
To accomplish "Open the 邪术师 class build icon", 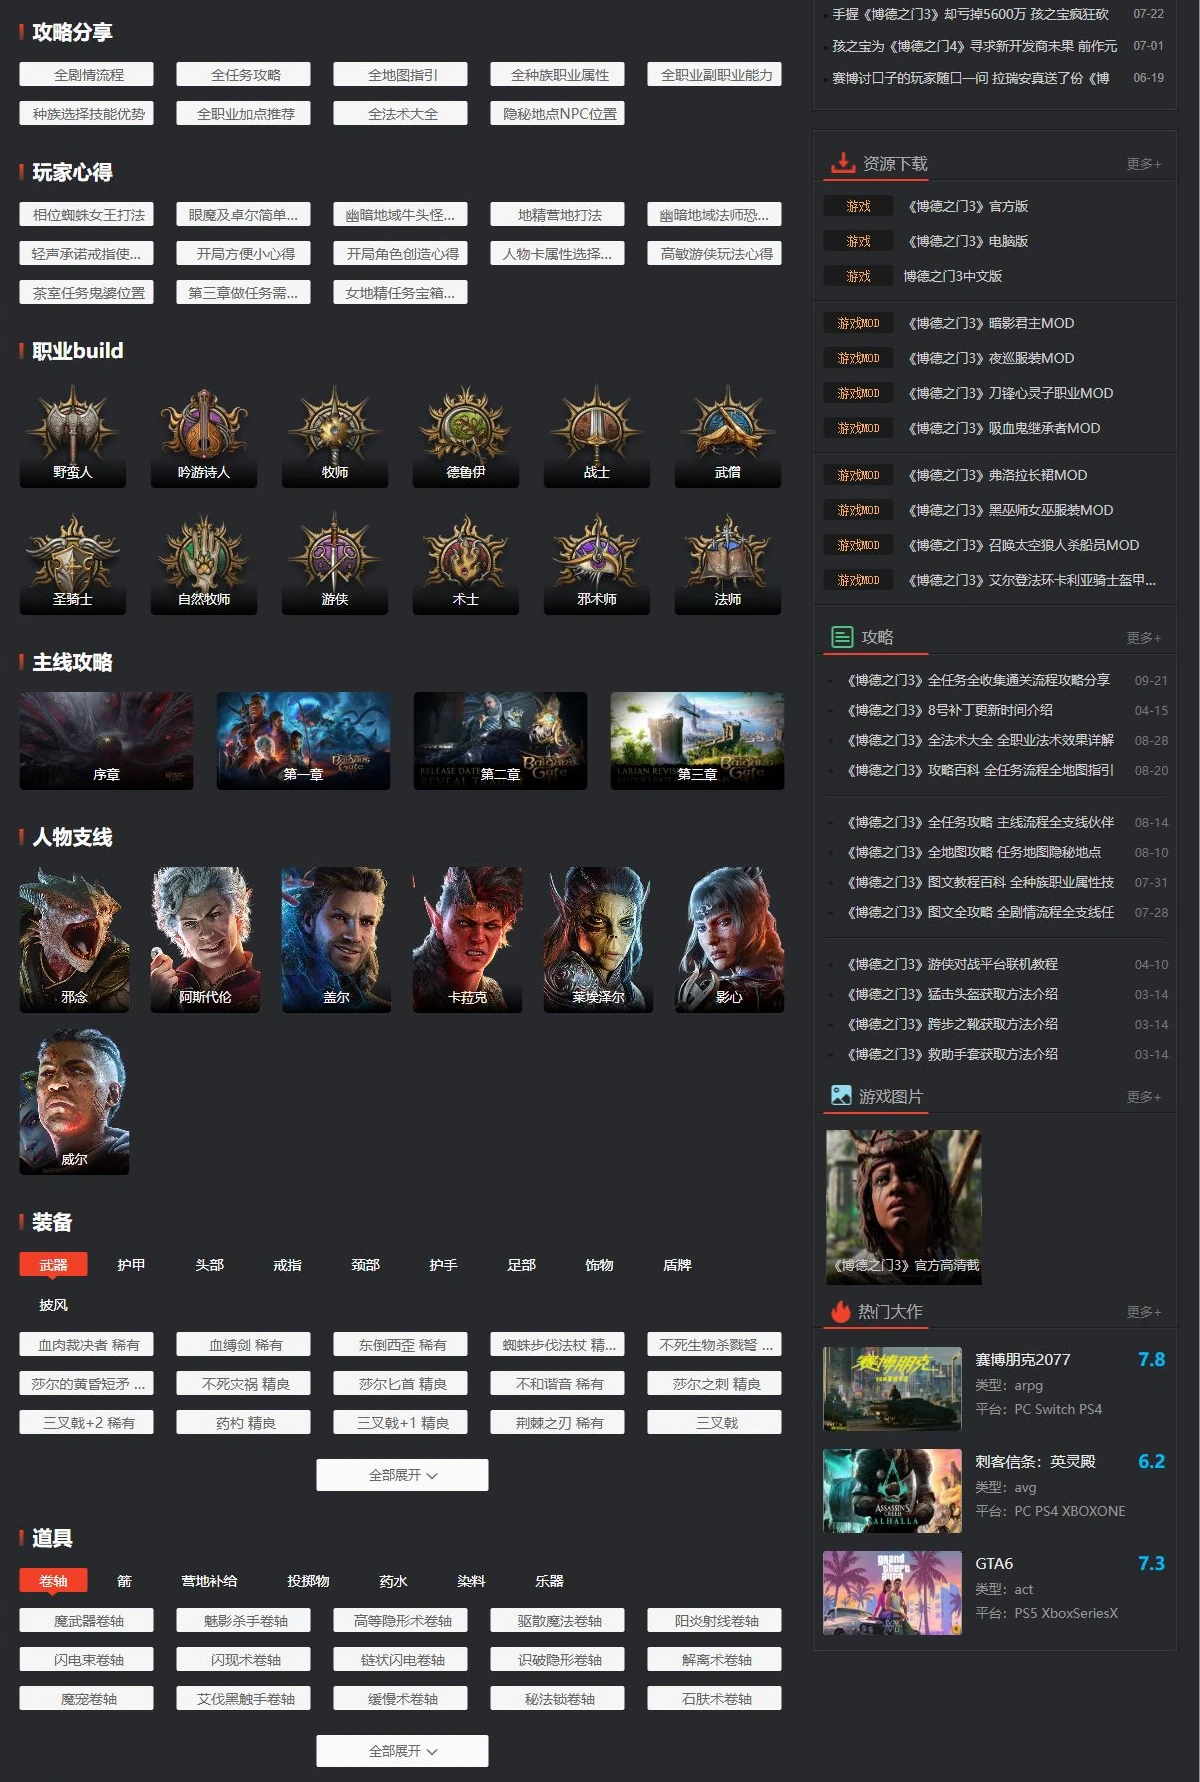I will [x=597, y=563].
